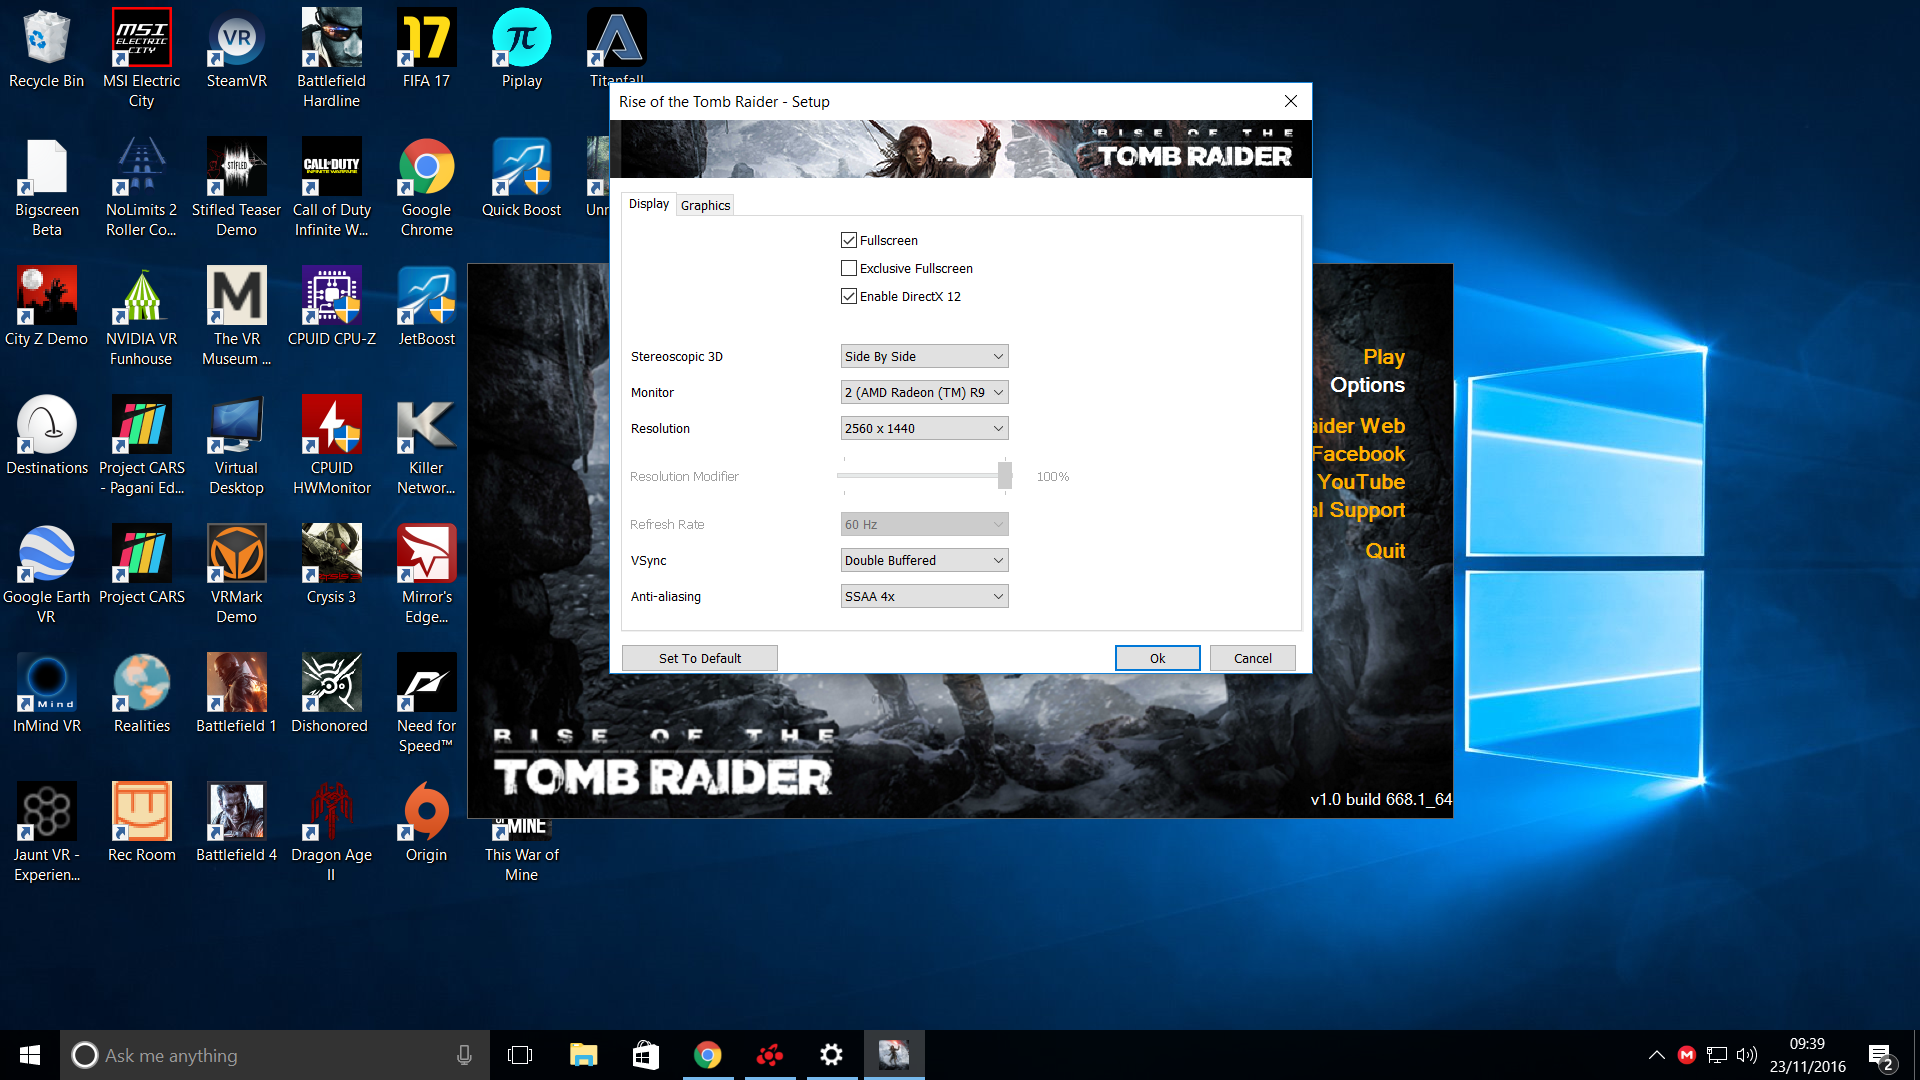Screen dimensions: 1920x1080
Task: Open the Origin desktop shortcut
Action: point(426,823)
